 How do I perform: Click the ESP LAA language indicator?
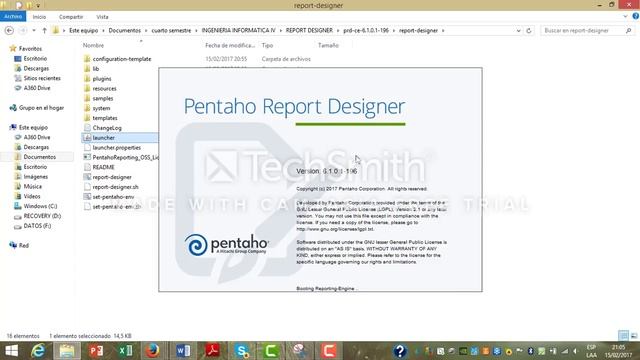591,351
